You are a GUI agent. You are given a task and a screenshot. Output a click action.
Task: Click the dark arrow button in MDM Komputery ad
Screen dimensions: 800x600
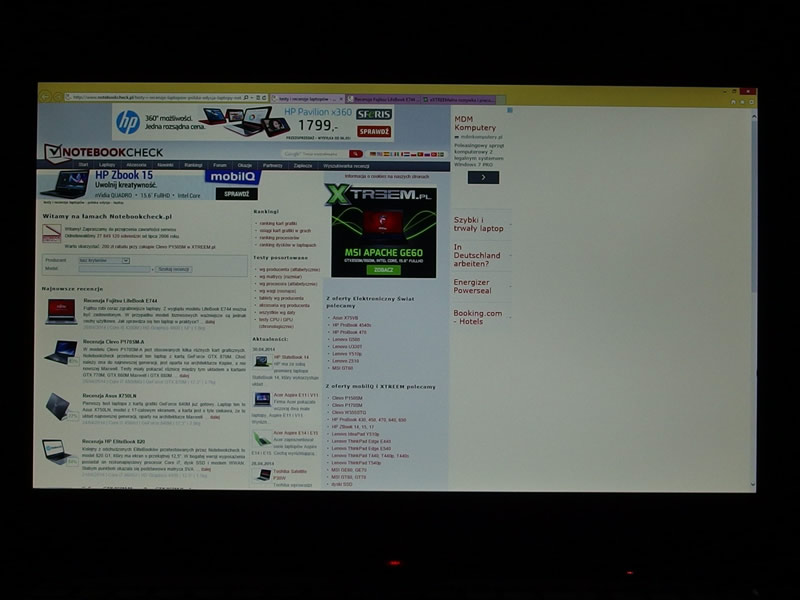pos(483,177)
